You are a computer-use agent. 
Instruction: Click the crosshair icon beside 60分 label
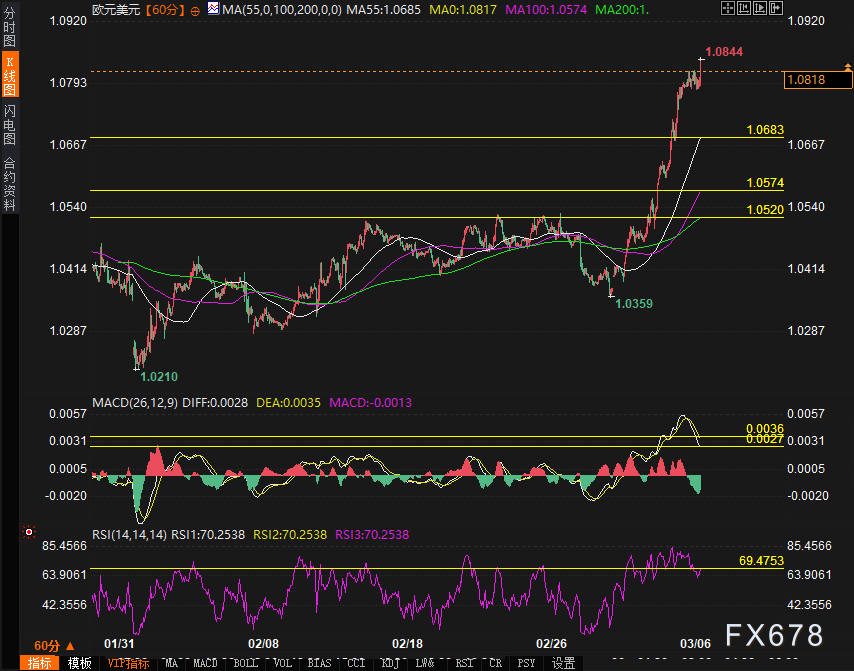tap(193, 9)
